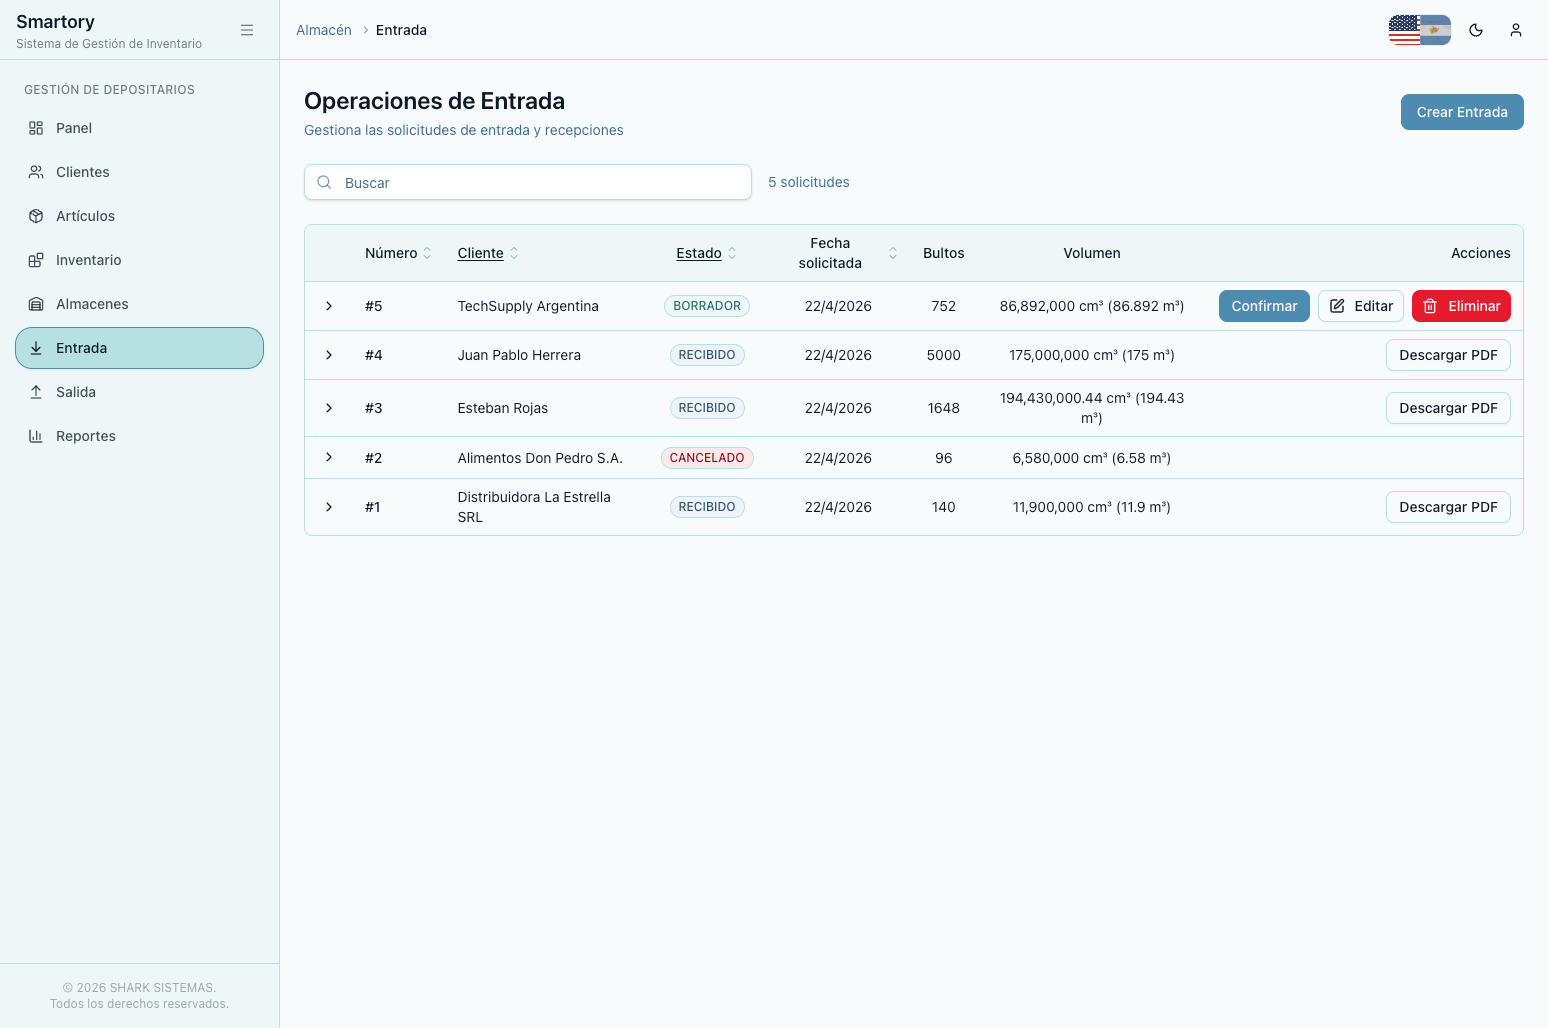Descargar PDF for entry #4
This screenshot has width=1548, height=1028.
(x=1448, y=355)
